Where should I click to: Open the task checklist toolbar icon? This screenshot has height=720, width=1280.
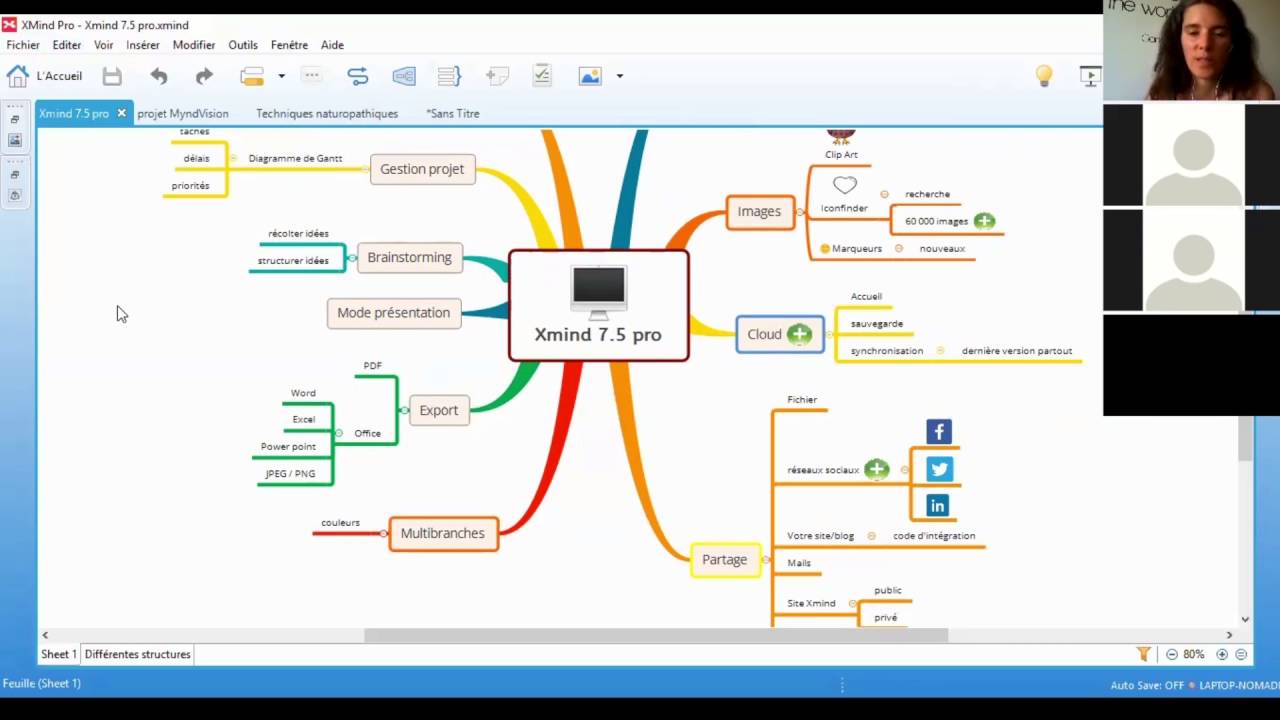click(x=542, y=76)
